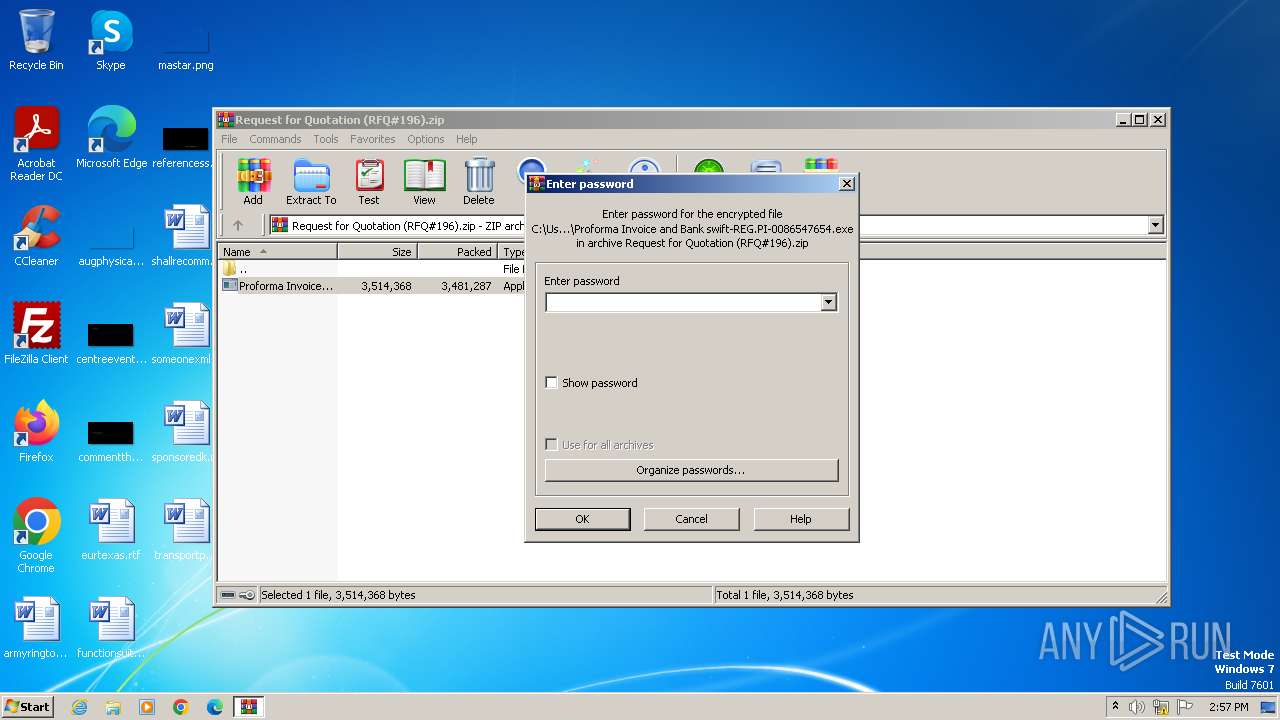Click WinRAR taskbar button
The image size is (1280, 720).
[249, 707]
